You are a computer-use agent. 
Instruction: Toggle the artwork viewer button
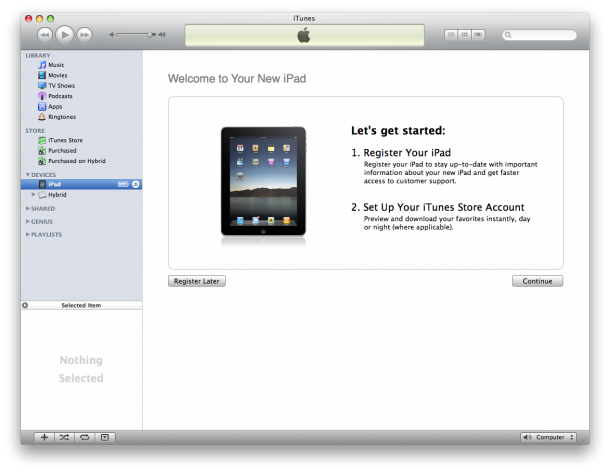105,437
